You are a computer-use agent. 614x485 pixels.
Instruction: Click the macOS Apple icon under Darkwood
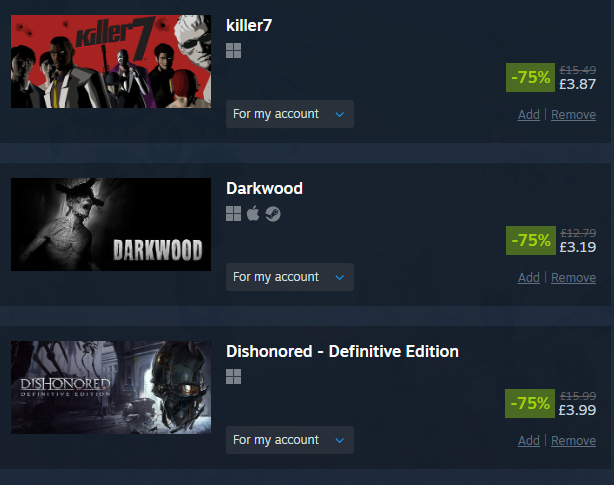pos(253,213)
